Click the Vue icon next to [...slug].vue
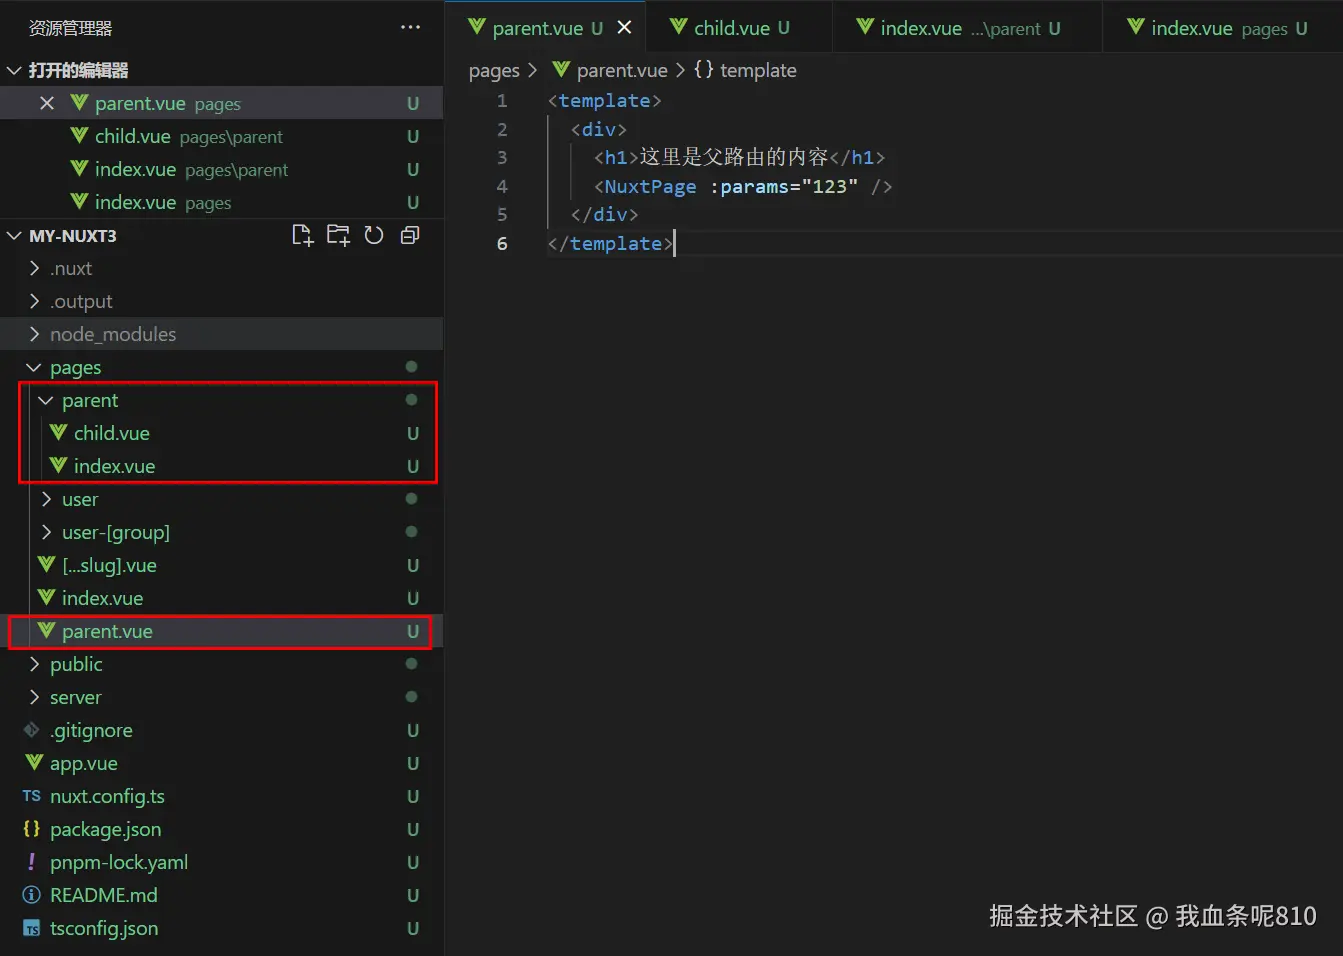Image resolution: width=1343 pixels, height=956 pixels. coord(46,565)
